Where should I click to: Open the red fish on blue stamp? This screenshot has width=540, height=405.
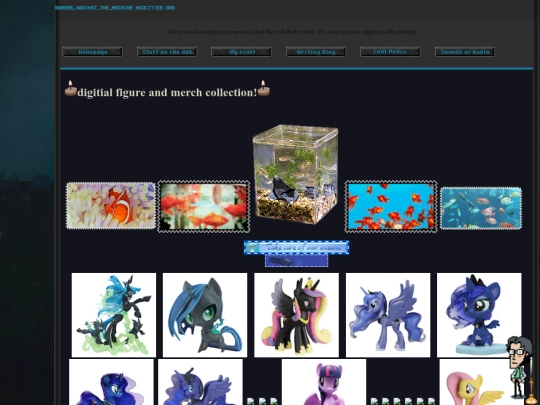pyautogui.click(x=391, y=206)
